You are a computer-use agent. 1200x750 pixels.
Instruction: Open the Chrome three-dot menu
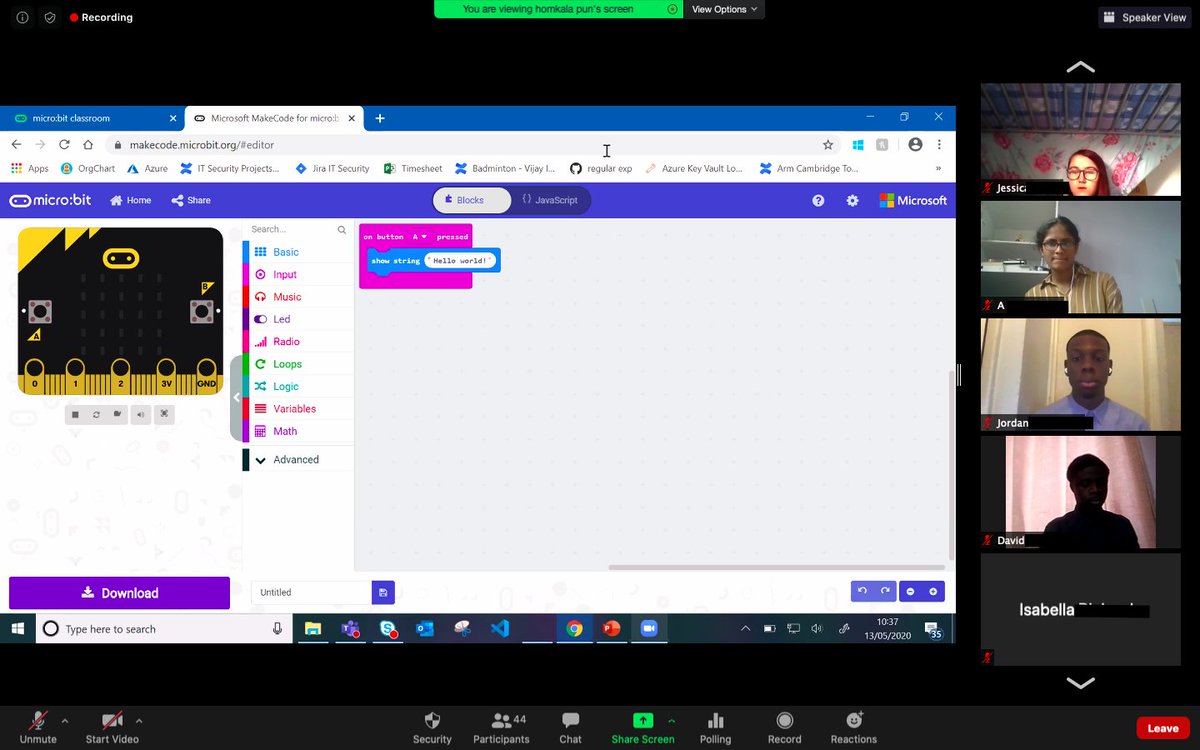pyautogui.click(x=939, y=145)
